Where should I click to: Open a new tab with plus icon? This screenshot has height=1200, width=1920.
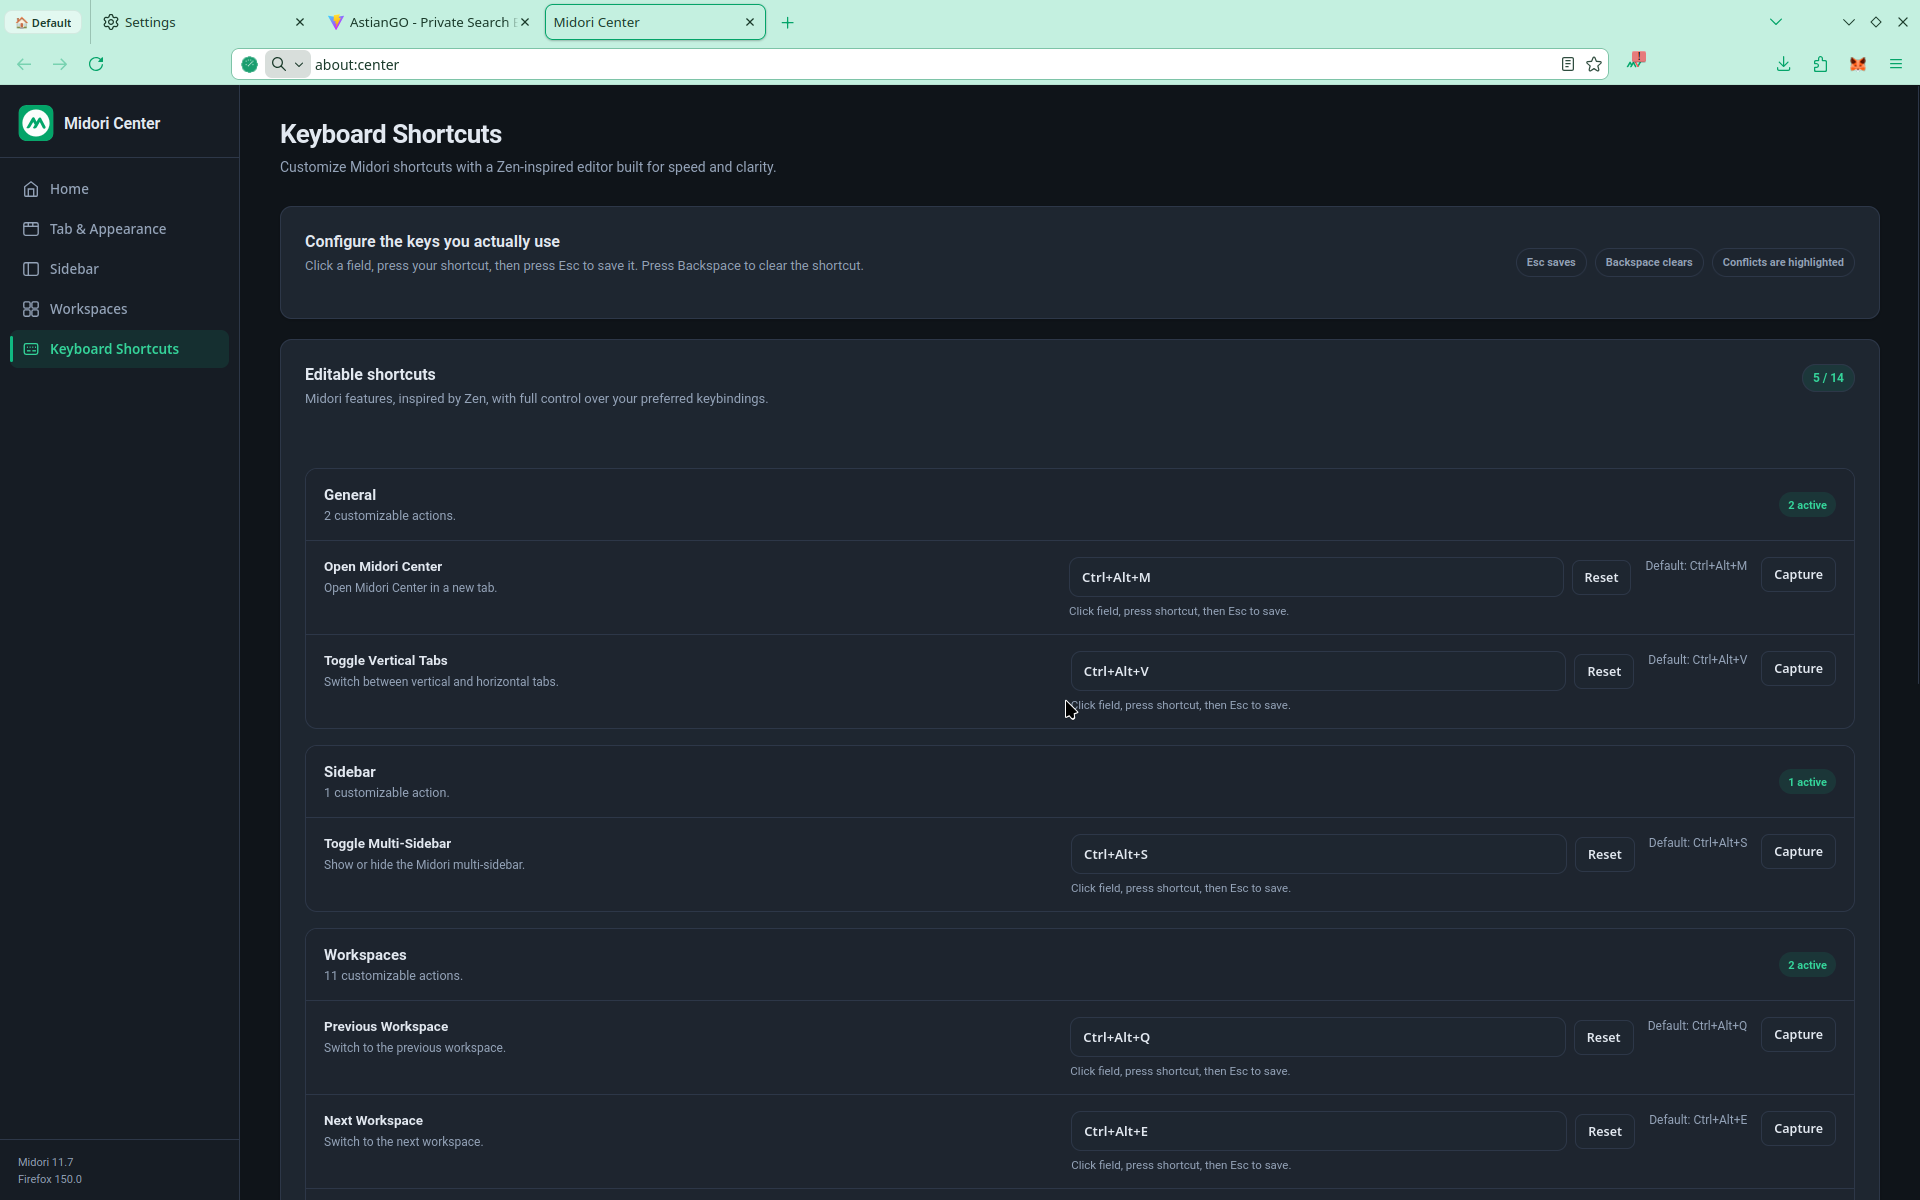[788, 22]
